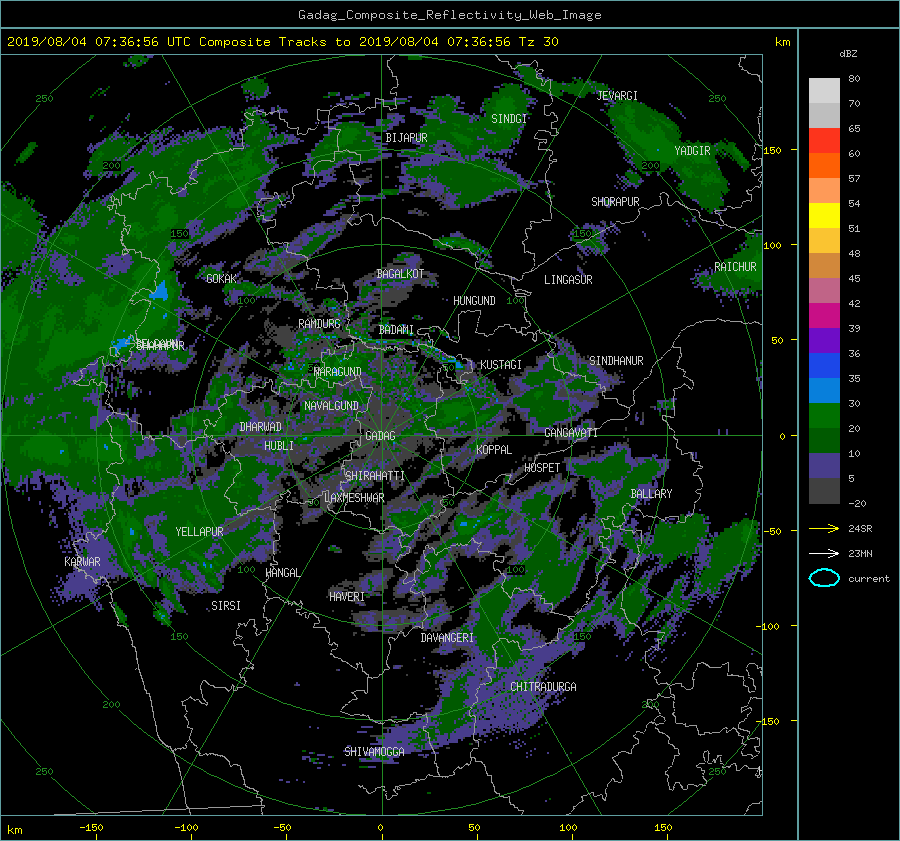This screenshot has height=841, width=900.
Task: Choose the dark gray -20 dBZ swatch
Action: click(x=824, y=490)
